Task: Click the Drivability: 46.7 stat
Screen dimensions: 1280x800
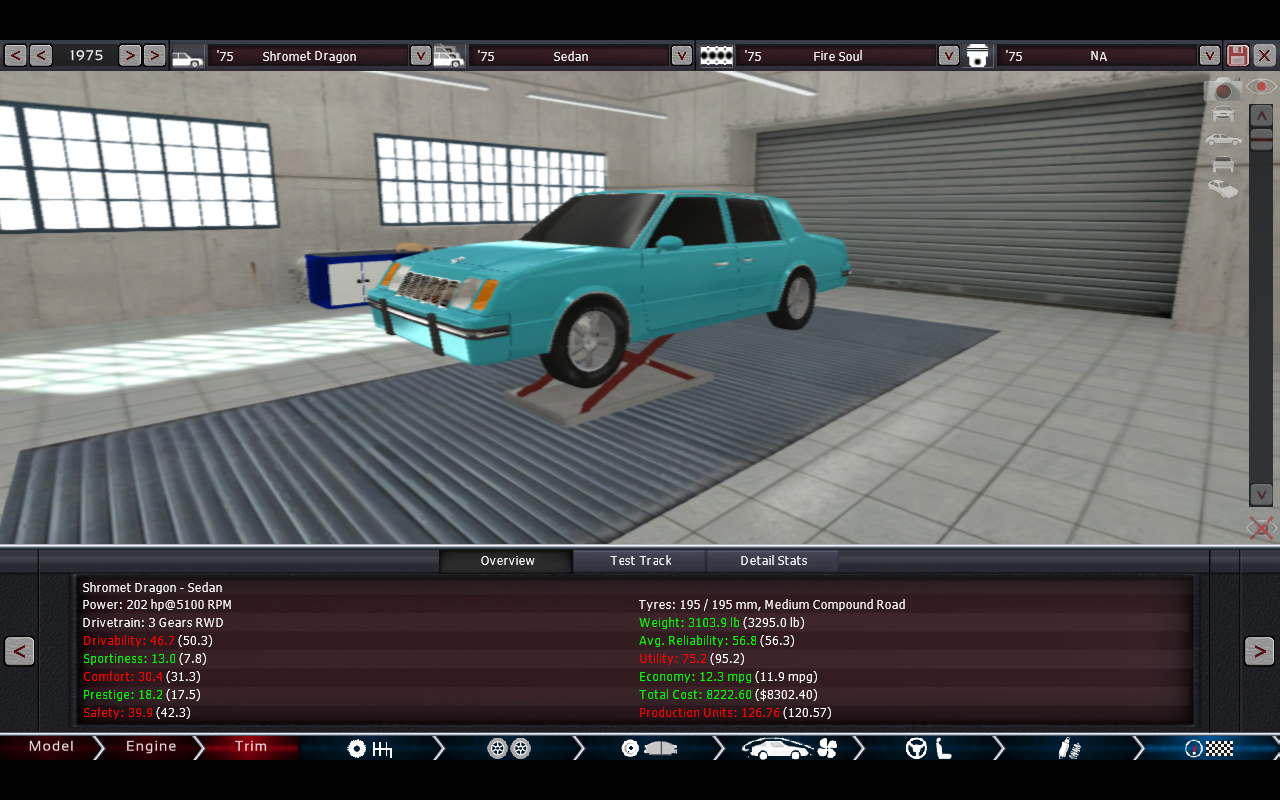Action: point(129,641)
